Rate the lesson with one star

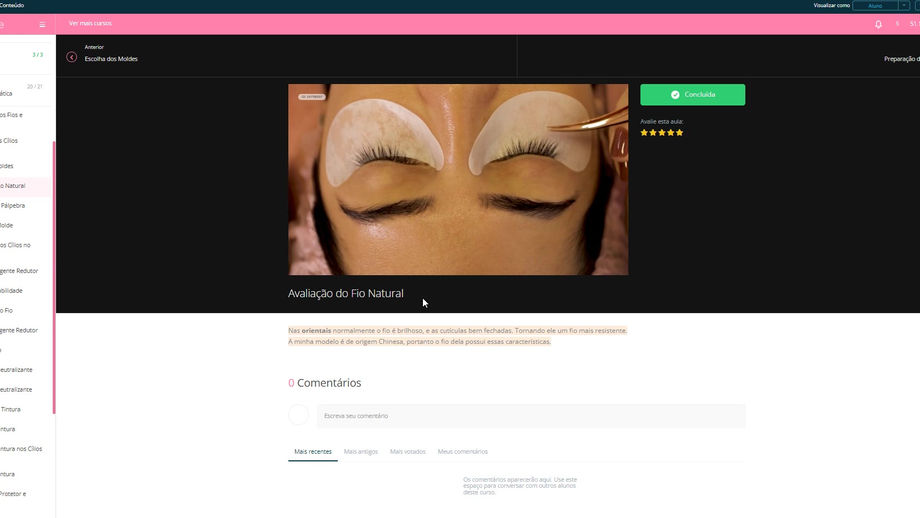(x=644, y=133)
